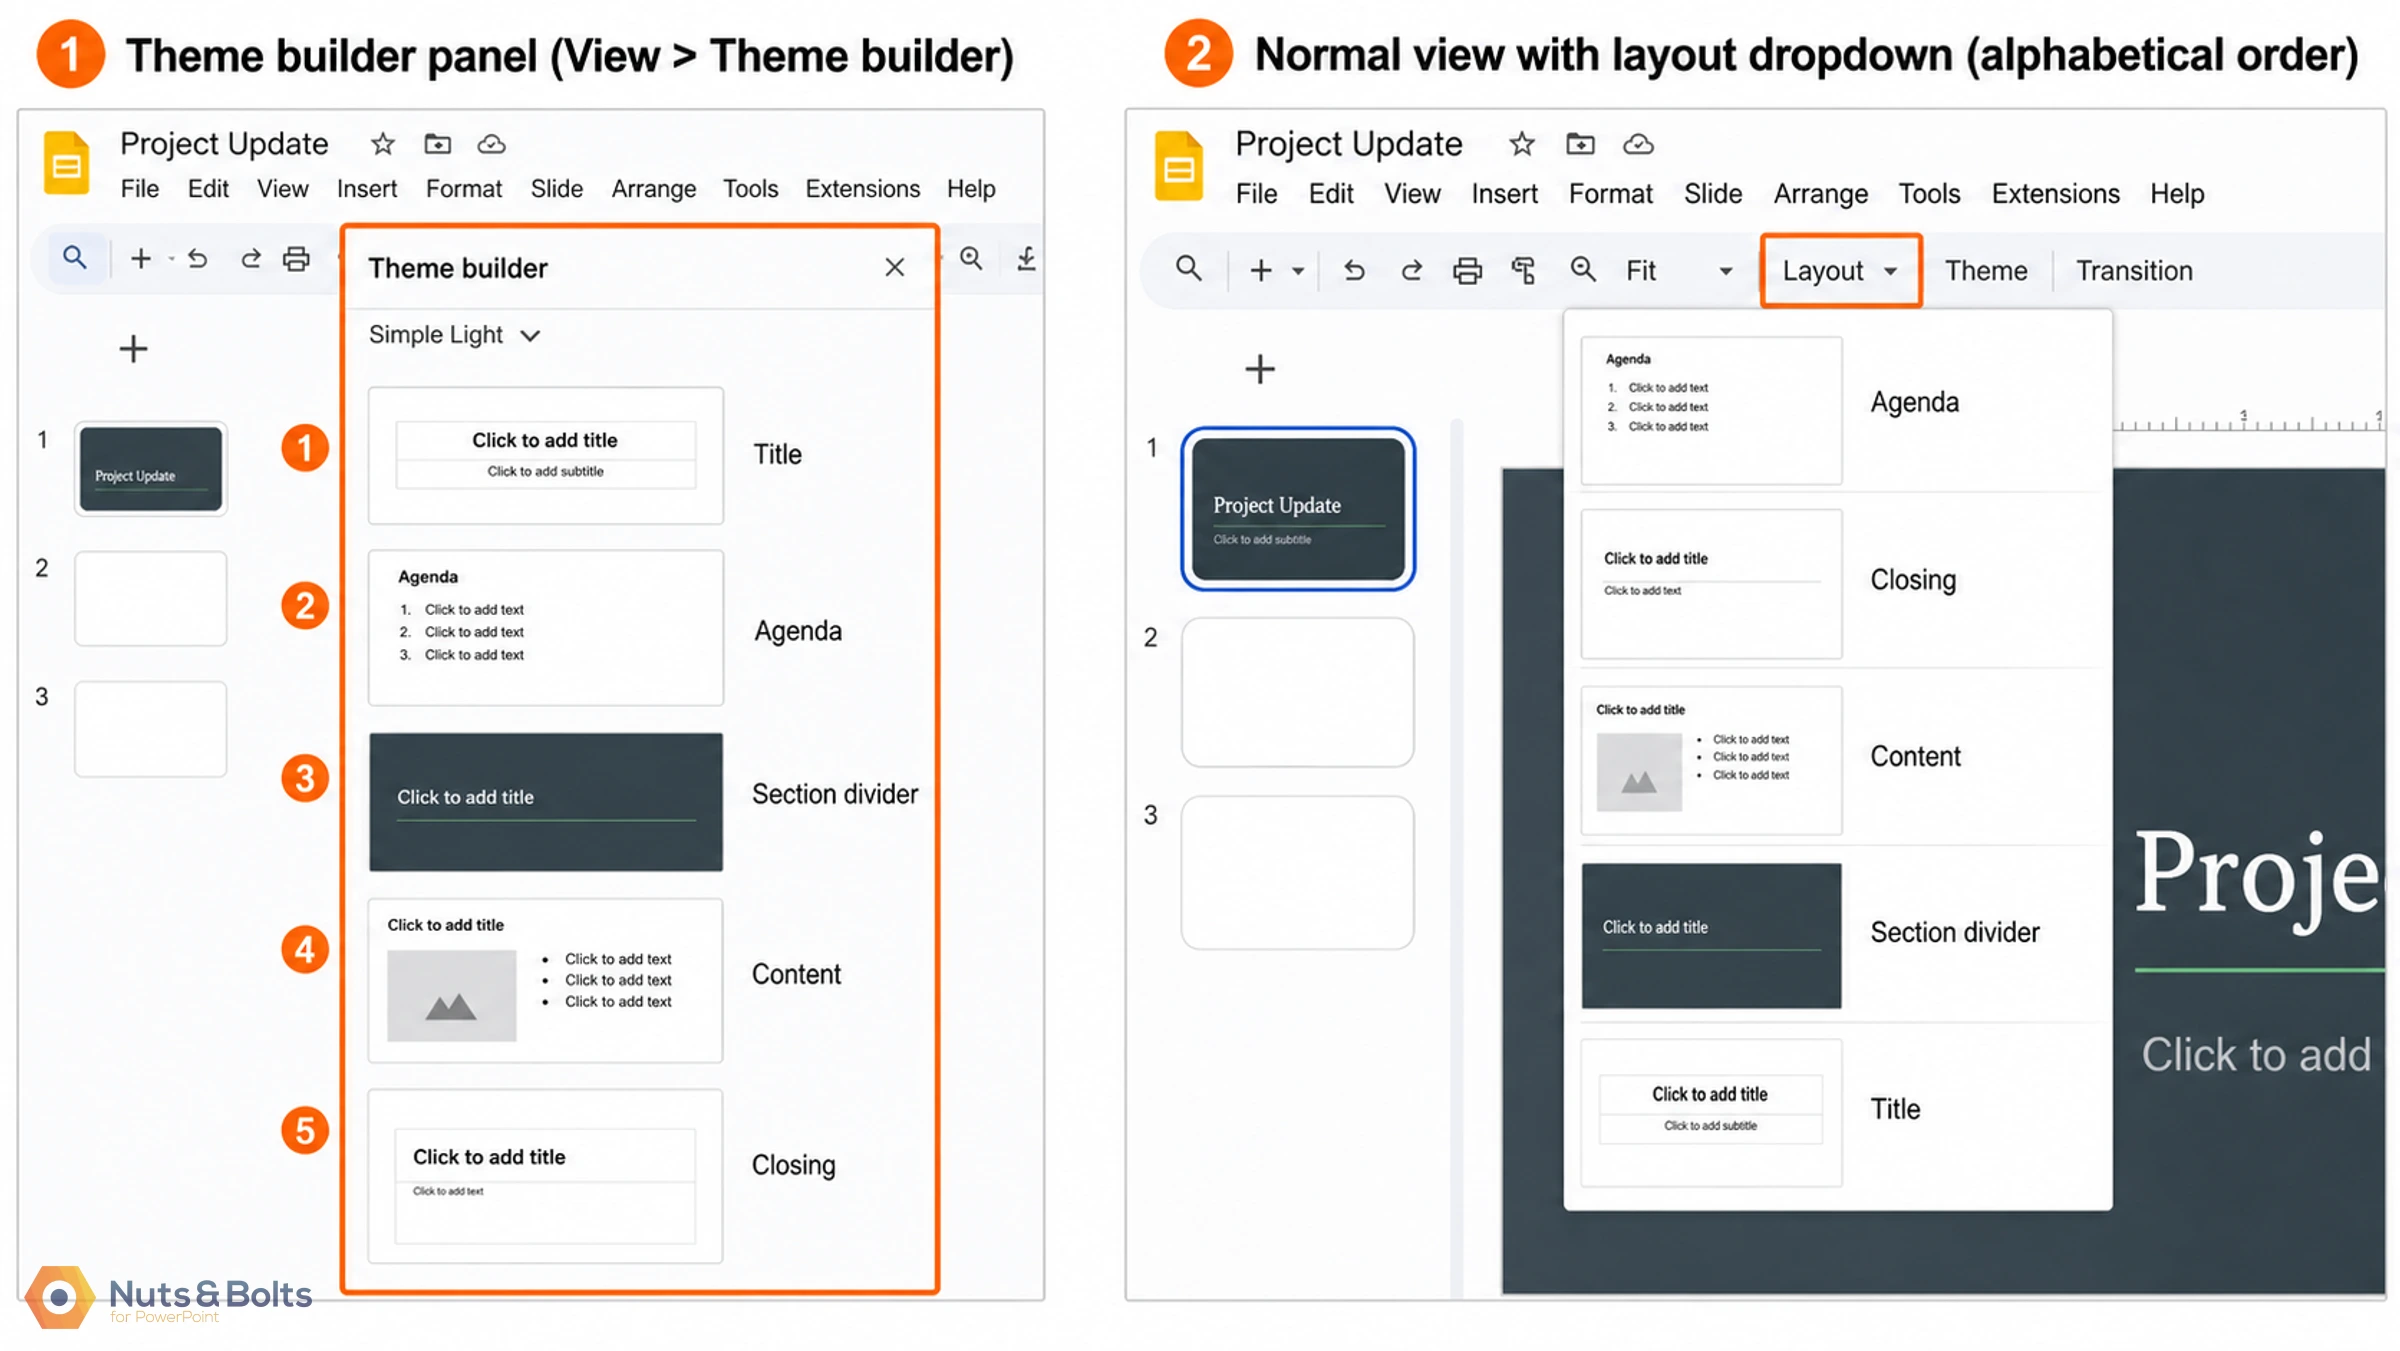Select slide 1 thumbnail in left window filmstrip
This screenshot has width=2400, height=1351.
(151, 469)
